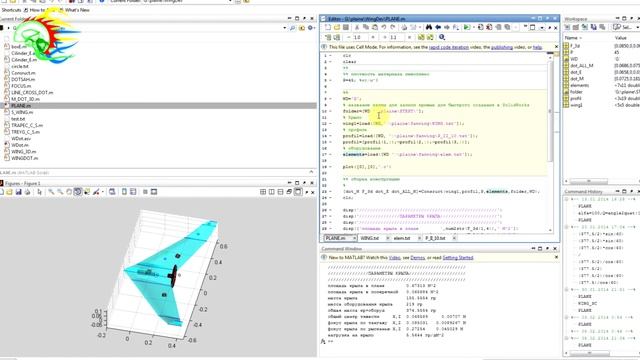Click the Editor magnifier icon in second toolbar row

pyautogui.click(x=442, y=37)
